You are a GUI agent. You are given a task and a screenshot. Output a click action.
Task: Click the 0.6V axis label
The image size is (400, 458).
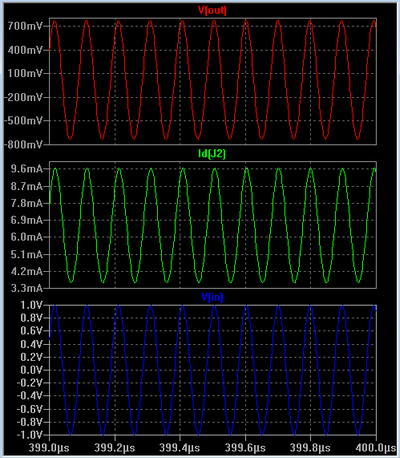(x=32, y=331)
